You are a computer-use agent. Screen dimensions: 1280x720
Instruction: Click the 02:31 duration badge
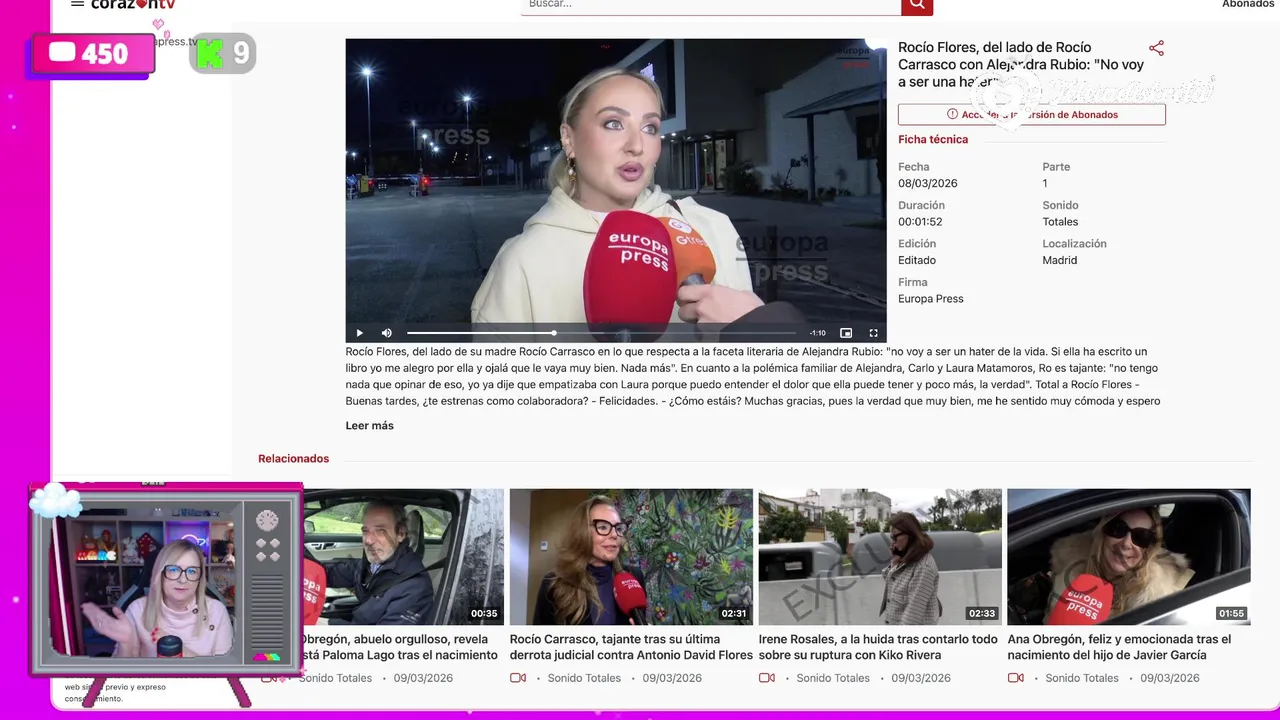click(x=734, y=614)
